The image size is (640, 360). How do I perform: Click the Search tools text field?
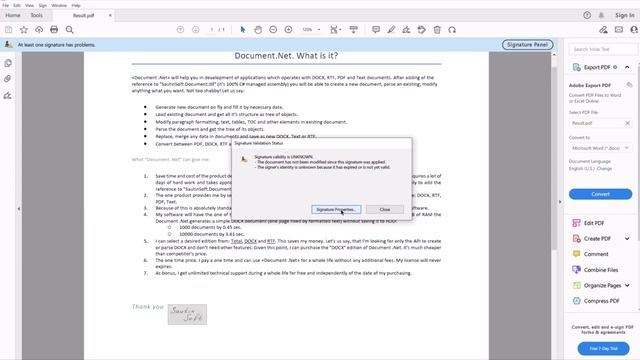click(602, 49)
